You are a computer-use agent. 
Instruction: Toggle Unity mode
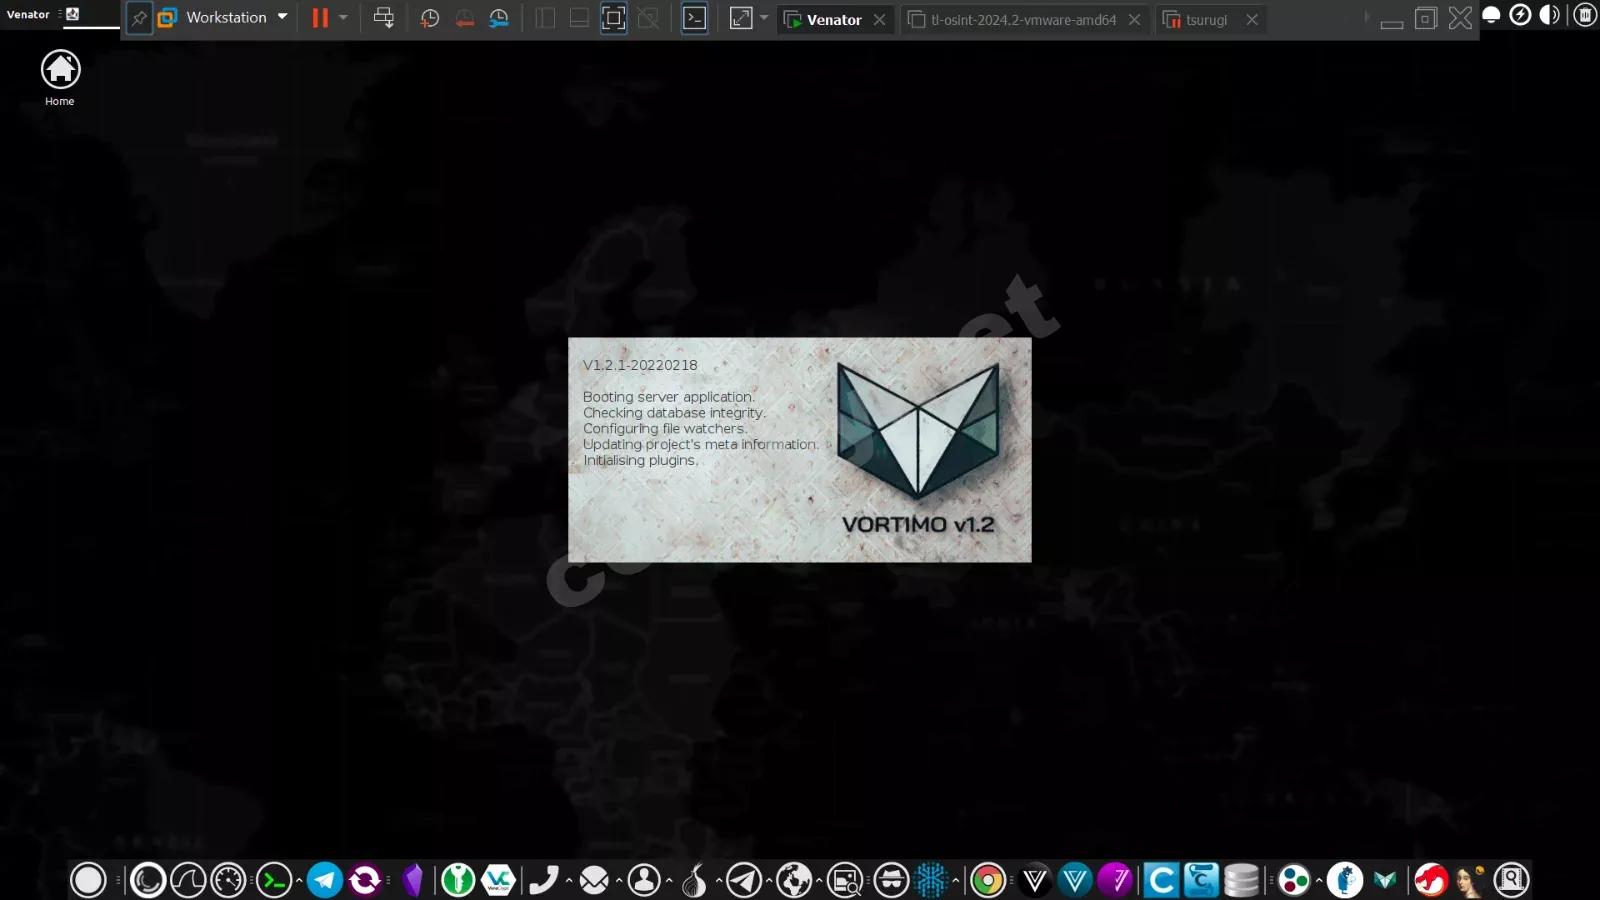[649, 18]
